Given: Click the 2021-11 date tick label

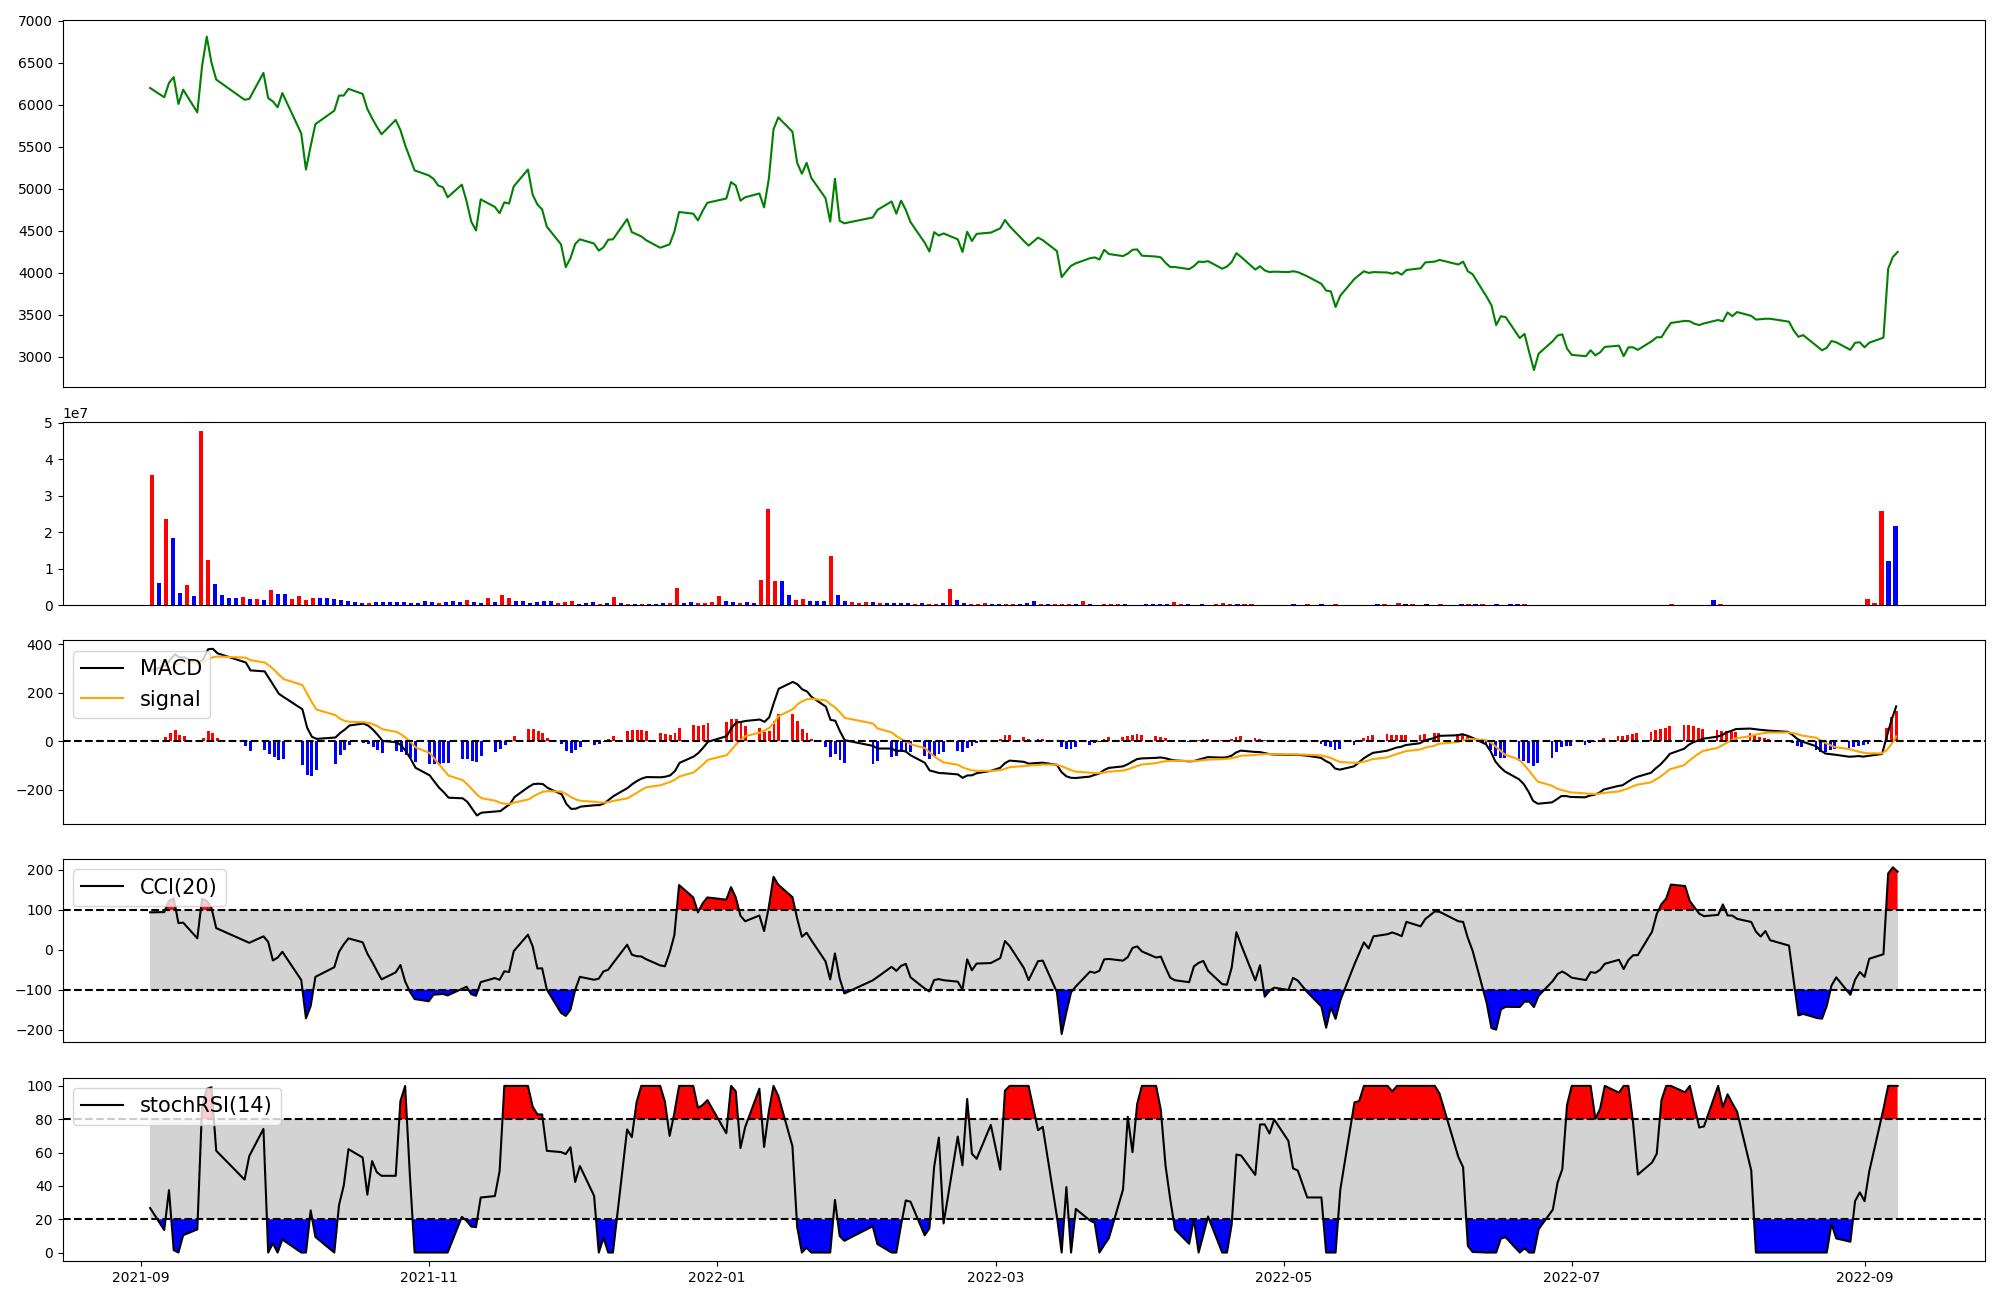Looking at the screenshot, I should click(x=429, y=1277).
